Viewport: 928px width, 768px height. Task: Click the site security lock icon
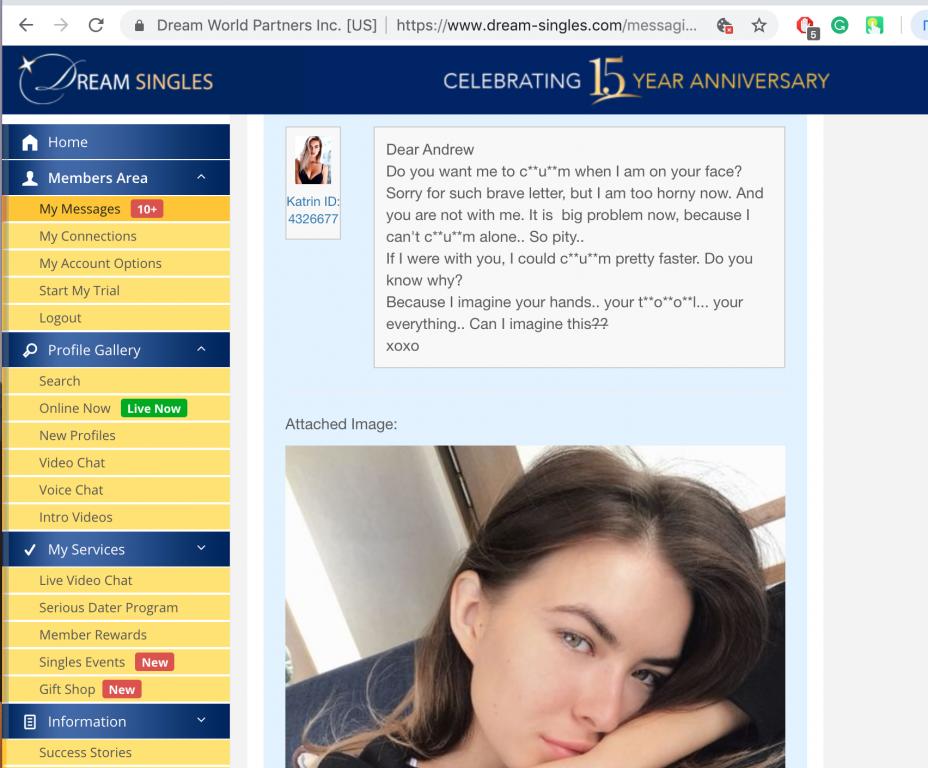(140, 26)
